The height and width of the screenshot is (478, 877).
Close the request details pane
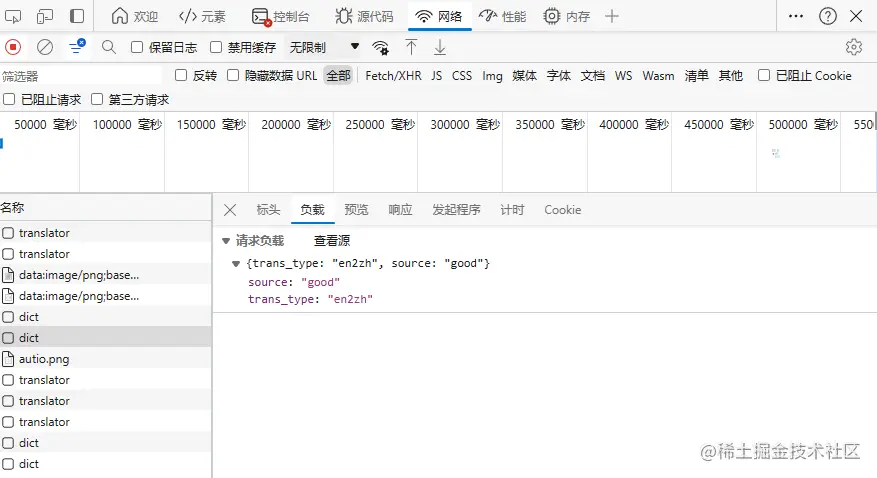click(230, 210)
